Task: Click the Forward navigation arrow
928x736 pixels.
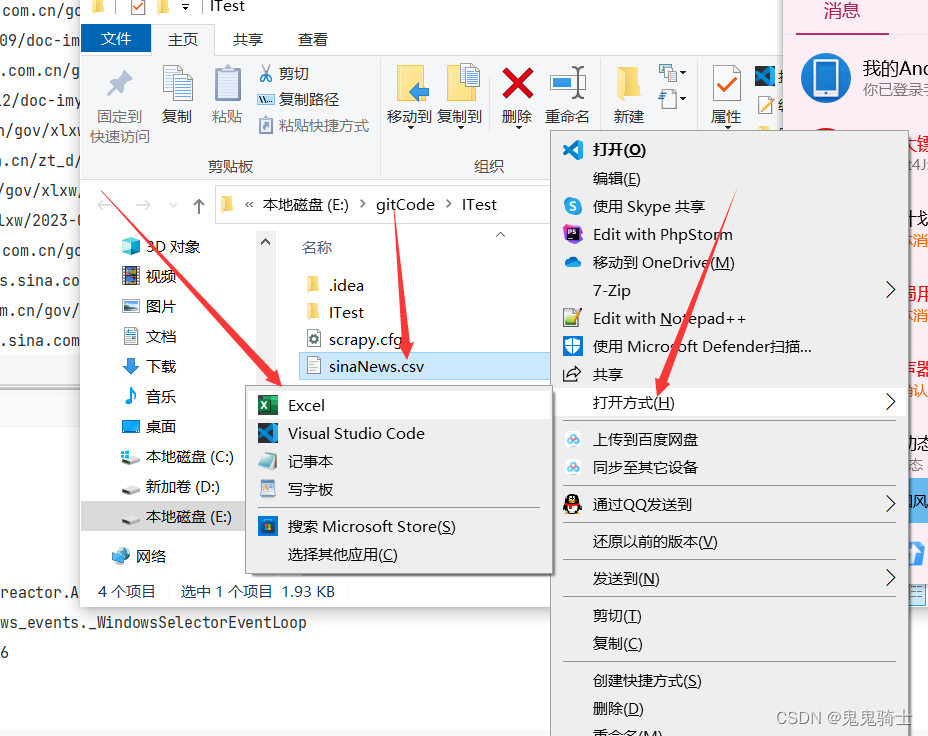Action: click(143, 205)
